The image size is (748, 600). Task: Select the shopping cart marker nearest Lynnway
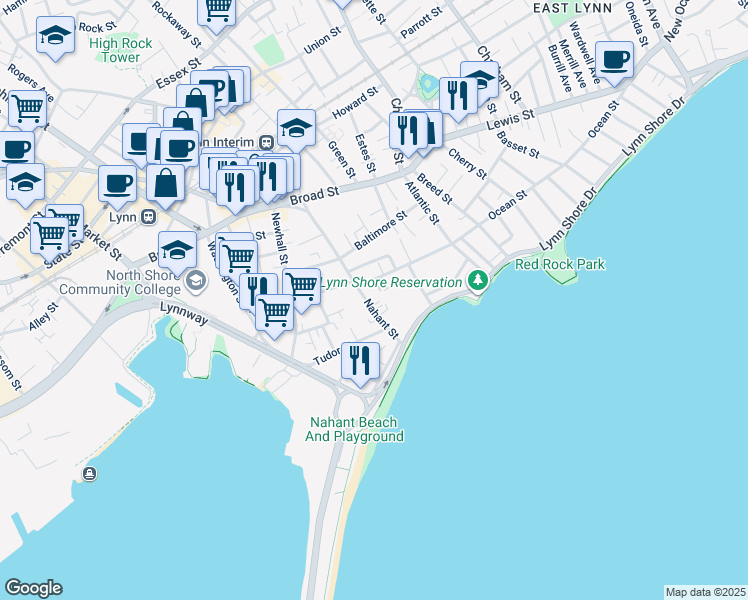274,310
